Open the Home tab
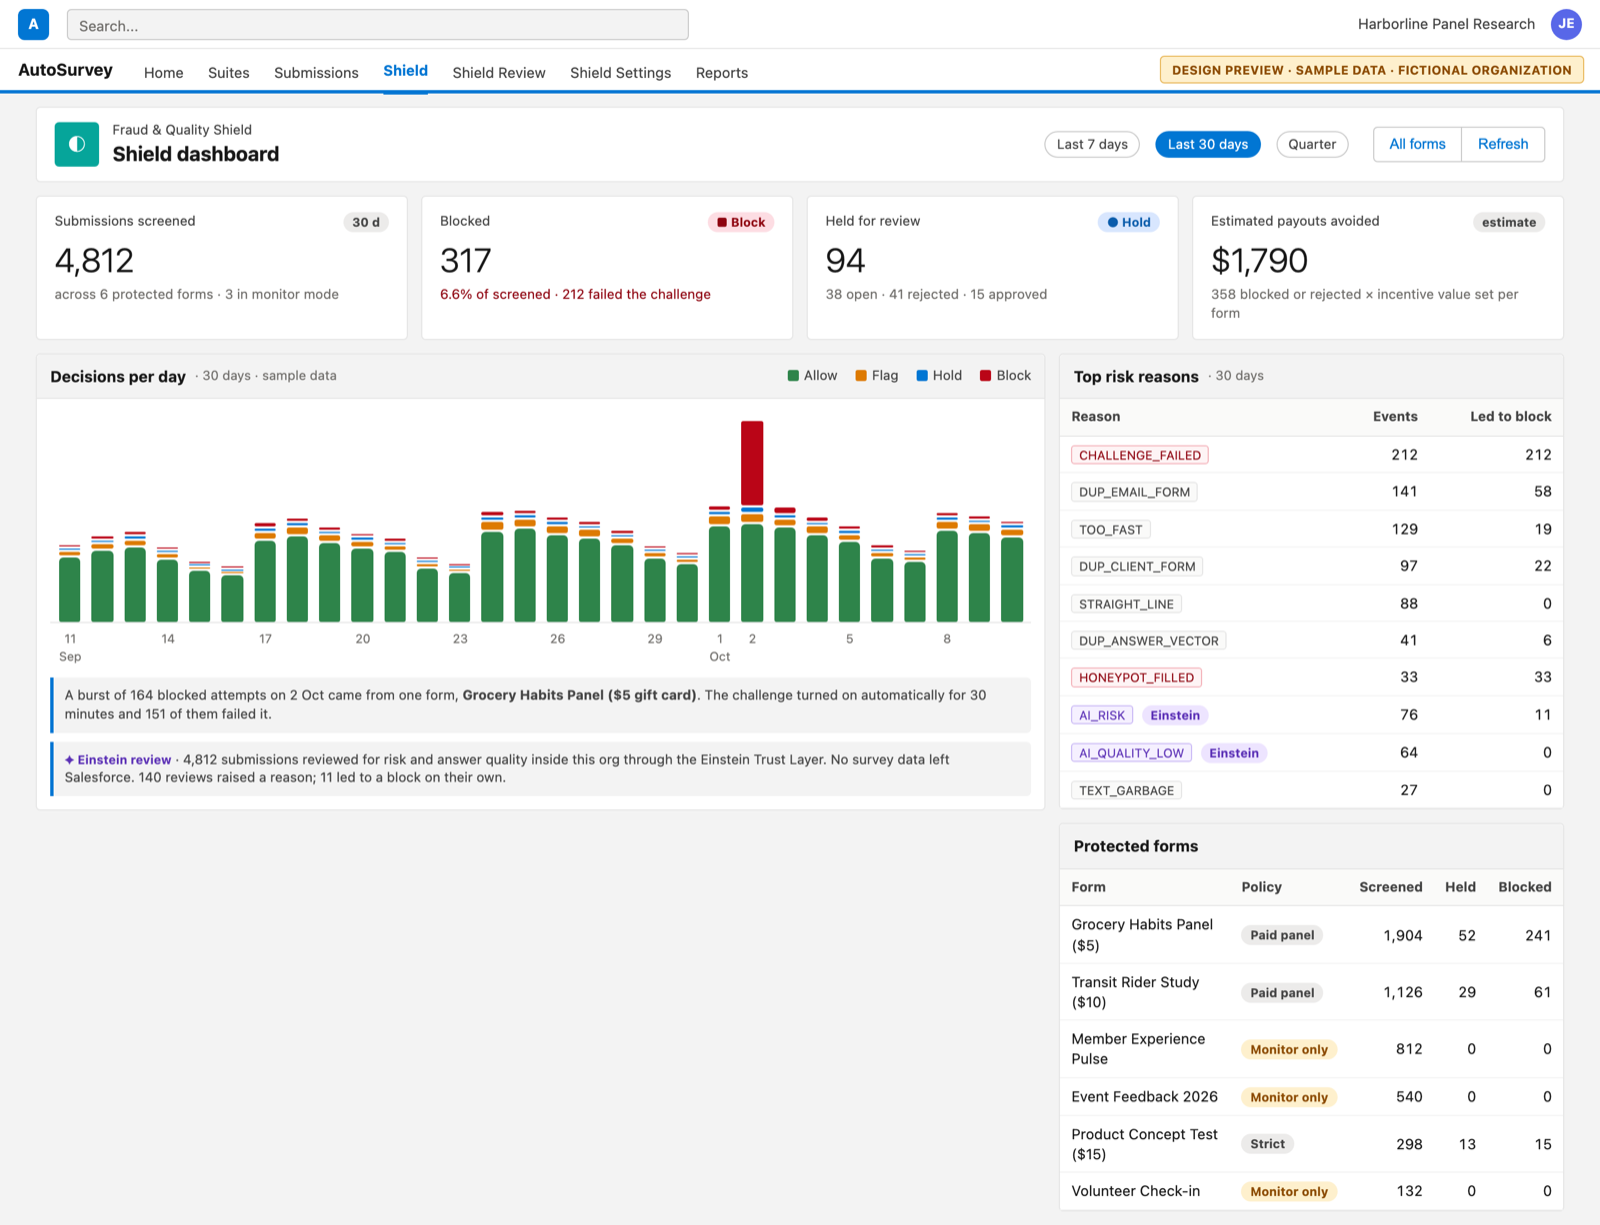This screenshot has height=1225, width=1600. pos(163,73)
